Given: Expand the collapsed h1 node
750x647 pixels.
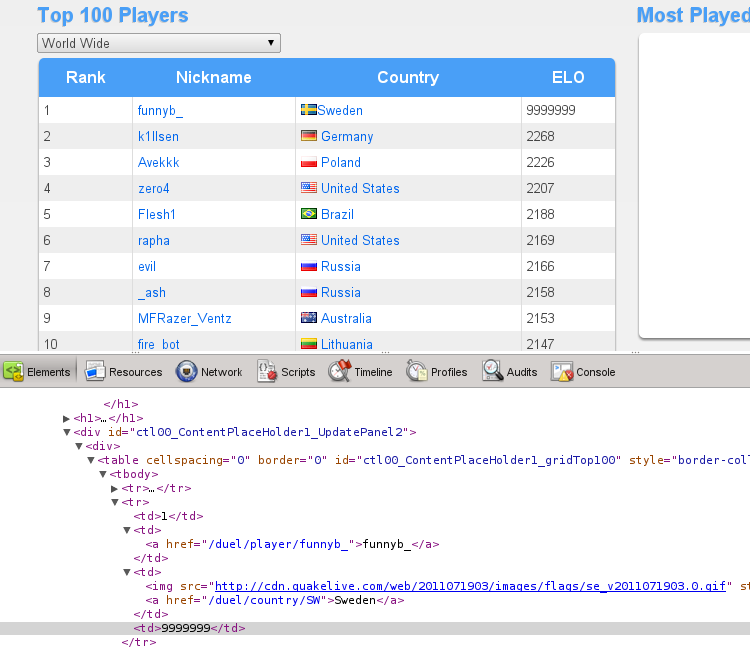Looking at the screenshot, I should click(67, 418).
